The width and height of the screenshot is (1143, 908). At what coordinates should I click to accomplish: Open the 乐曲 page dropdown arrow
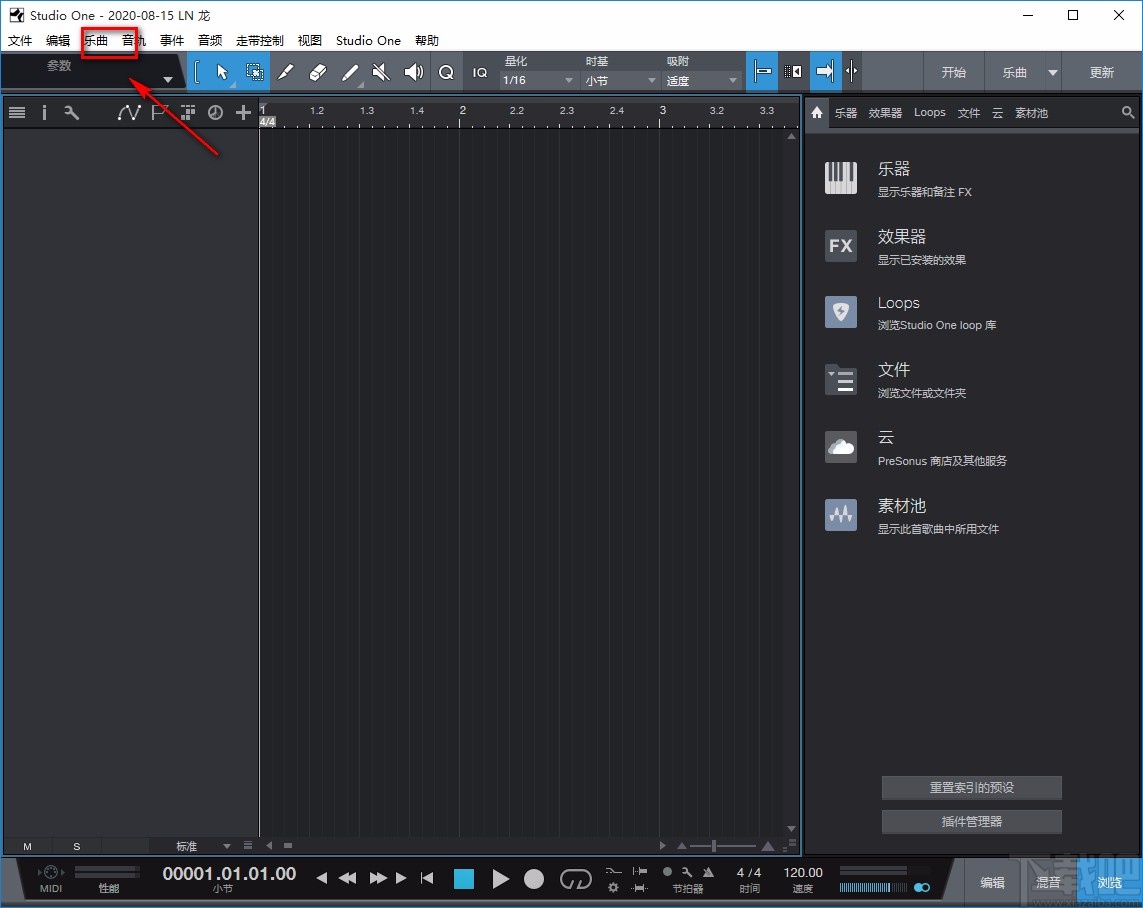(x=1053, y=72)
